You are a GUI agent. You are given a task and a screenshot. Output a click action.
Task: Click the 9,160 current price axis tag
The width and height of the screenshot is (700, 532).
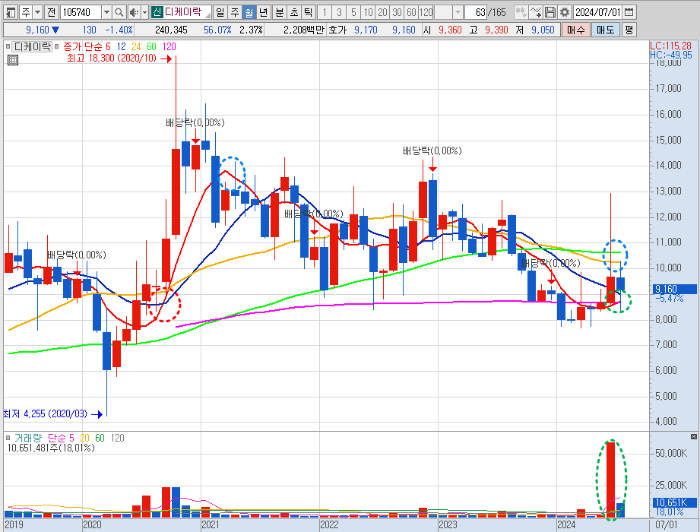tap(675, 289)
